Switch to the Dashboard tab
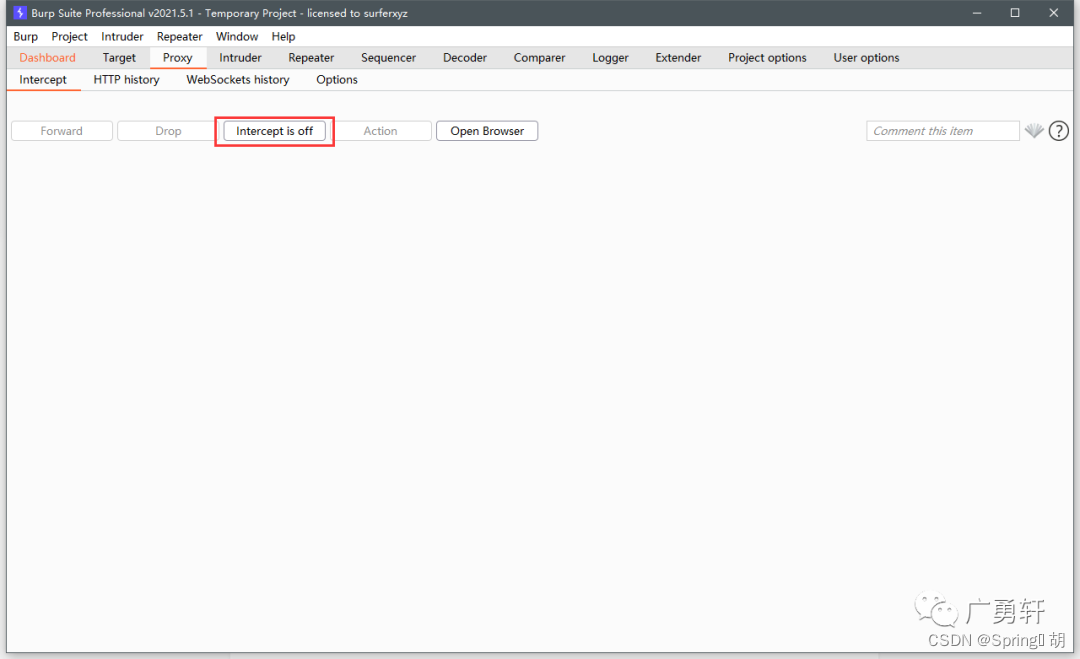 click(48, 58)
